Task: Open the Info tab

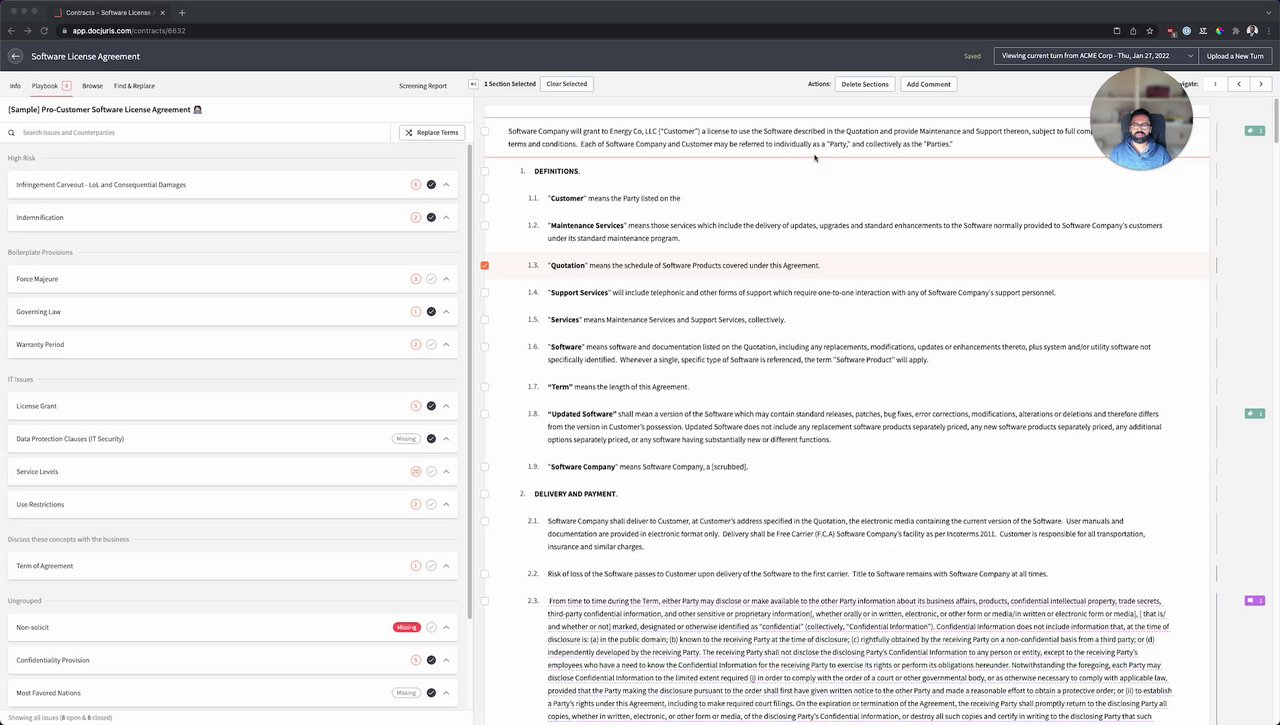Action: click(x=15, y=86)
